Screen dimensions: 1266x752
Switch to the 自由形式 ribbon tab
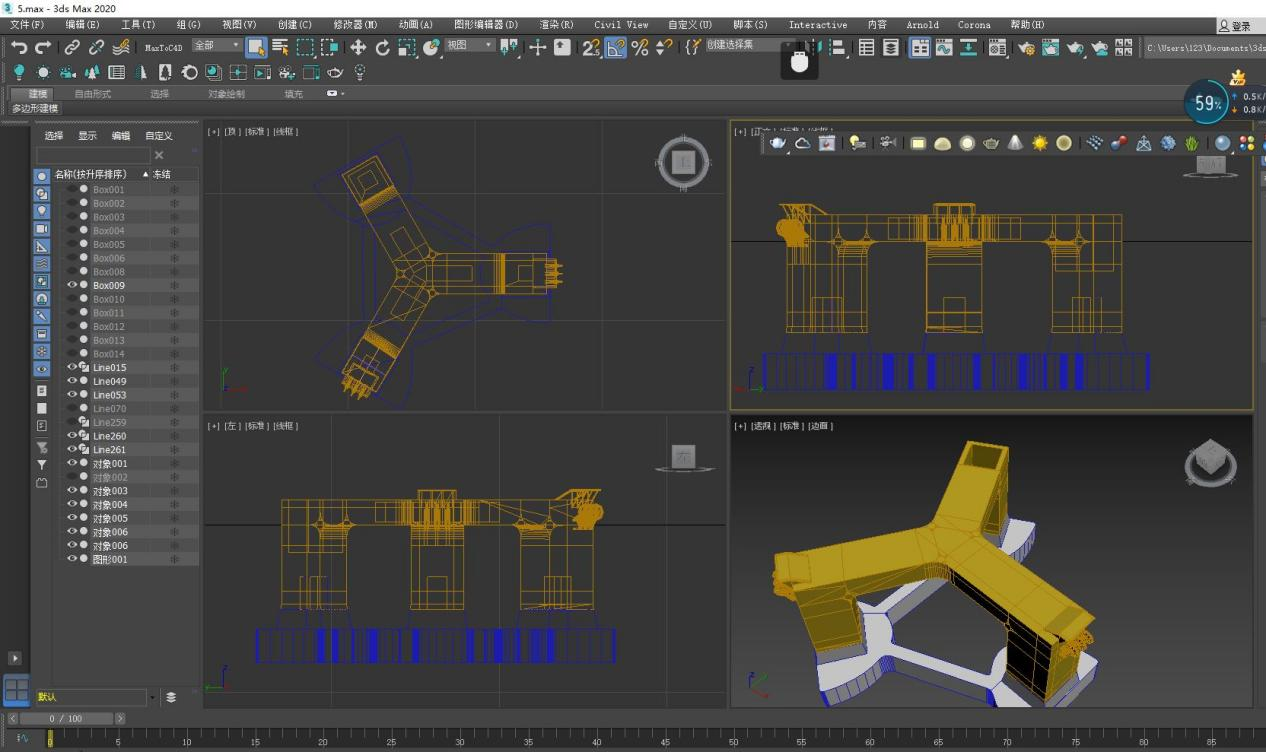point(92,93)
